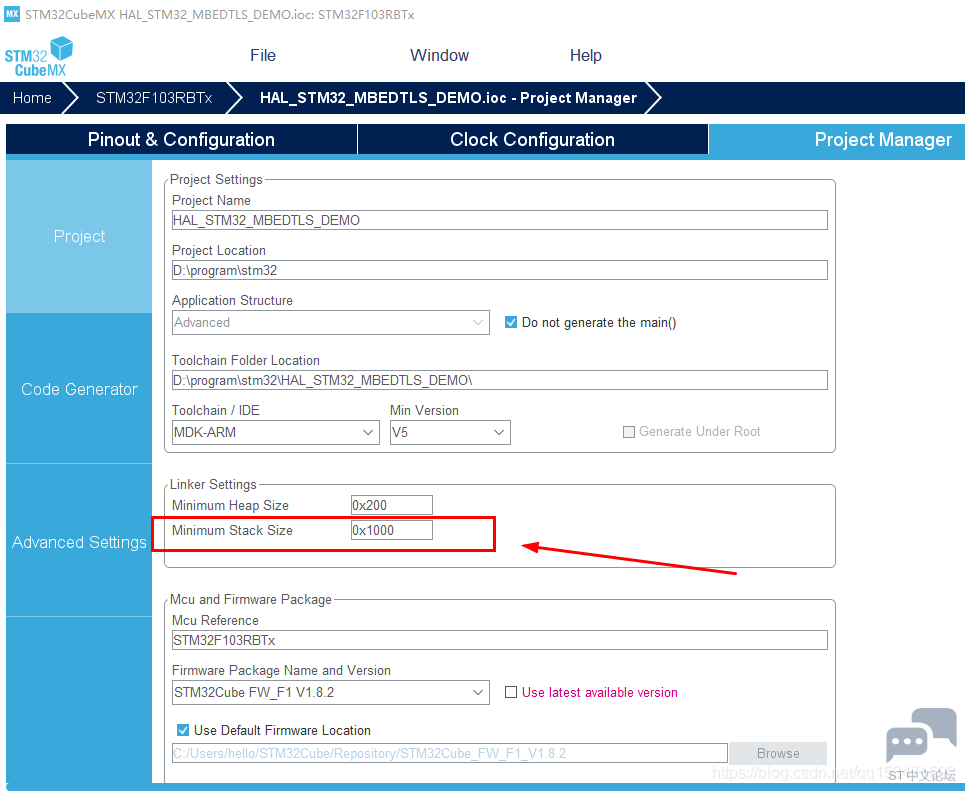
Task: Click the firmware repository path field
Action: pos(450,753)
